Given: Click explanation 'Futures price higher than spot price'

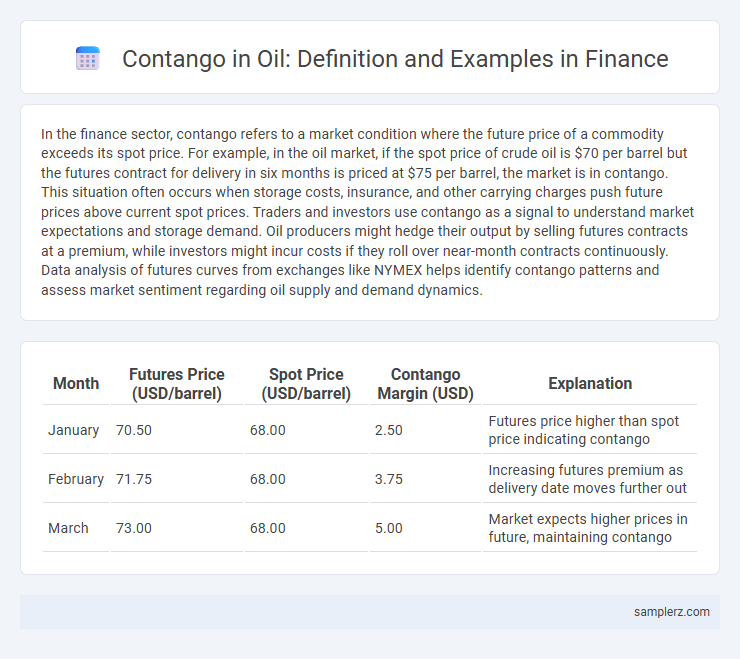Looking at the screenshot, I should pos(584,430).
